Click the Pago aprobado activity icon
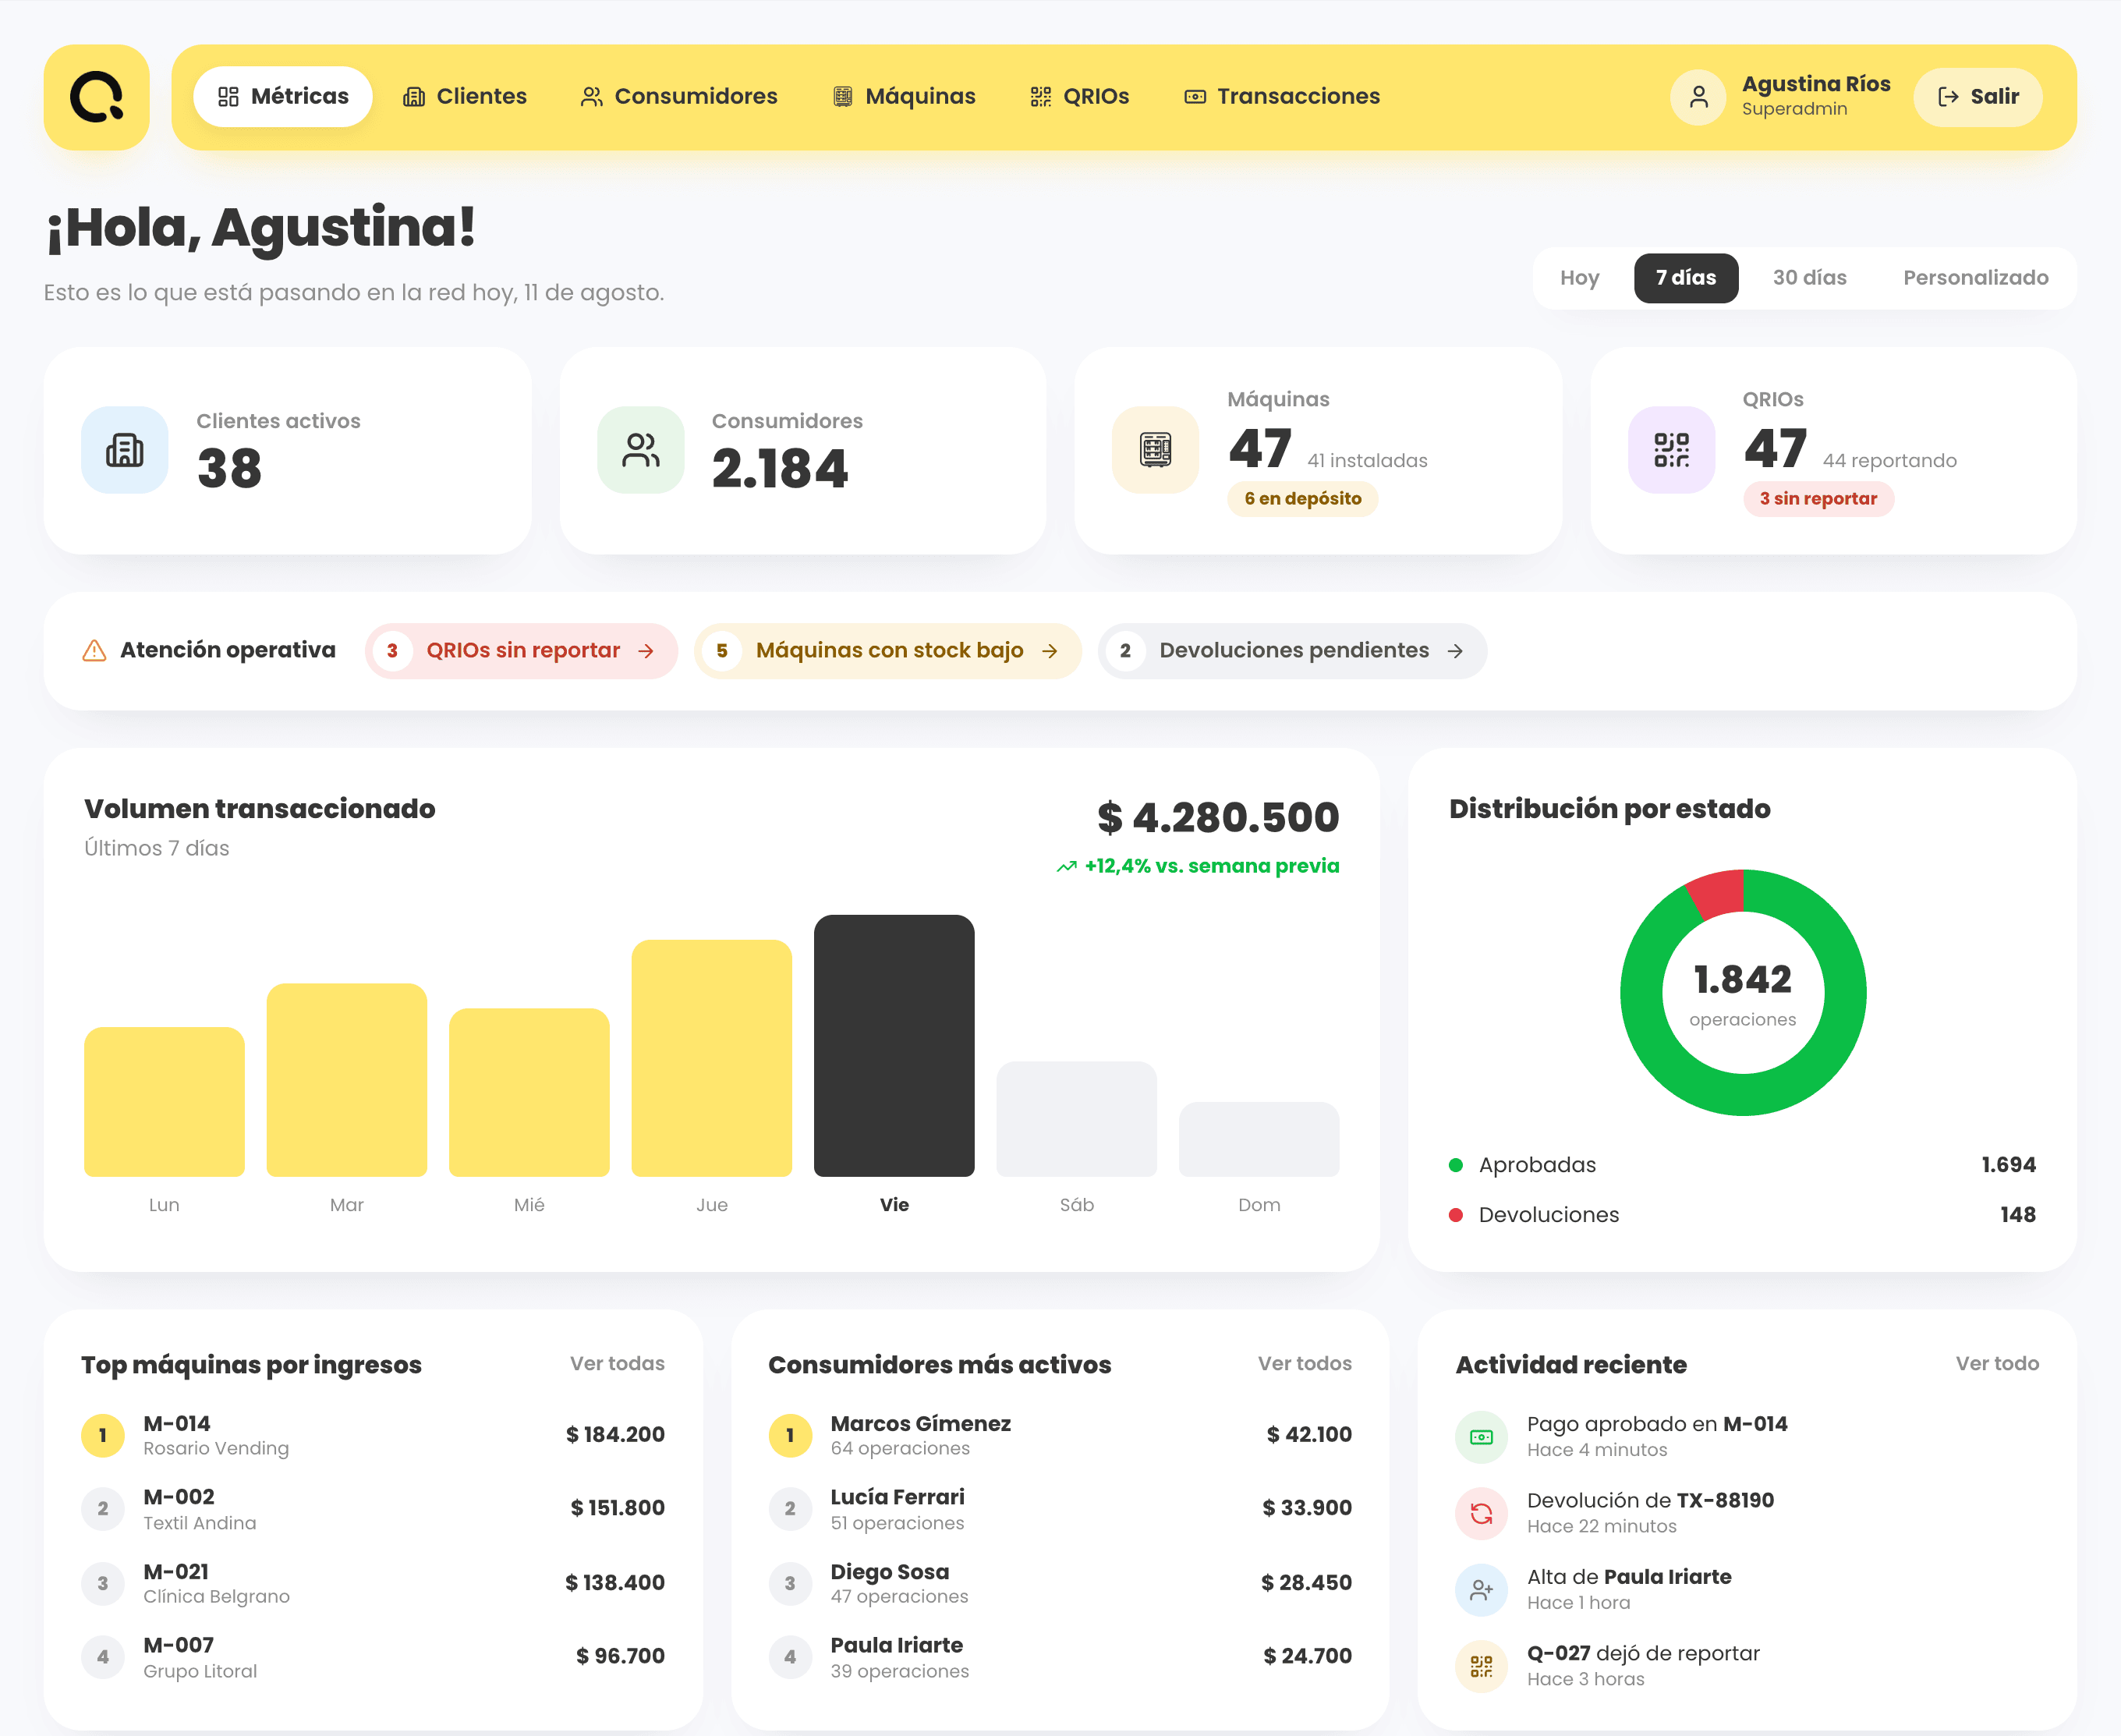The height and width of the screenshot is (1736, 2121). [1481, 1437]
